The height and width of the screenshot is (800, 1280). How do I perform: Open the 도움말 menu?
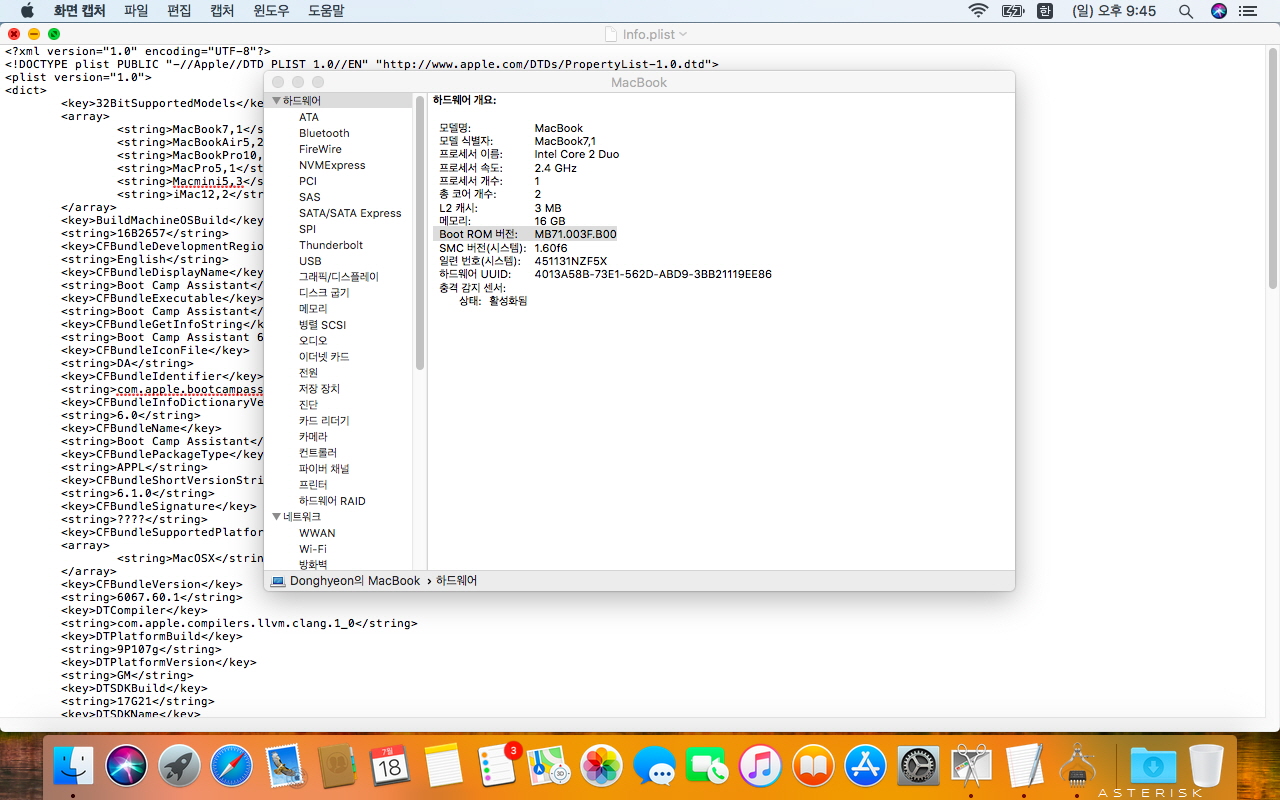(325, 11)
